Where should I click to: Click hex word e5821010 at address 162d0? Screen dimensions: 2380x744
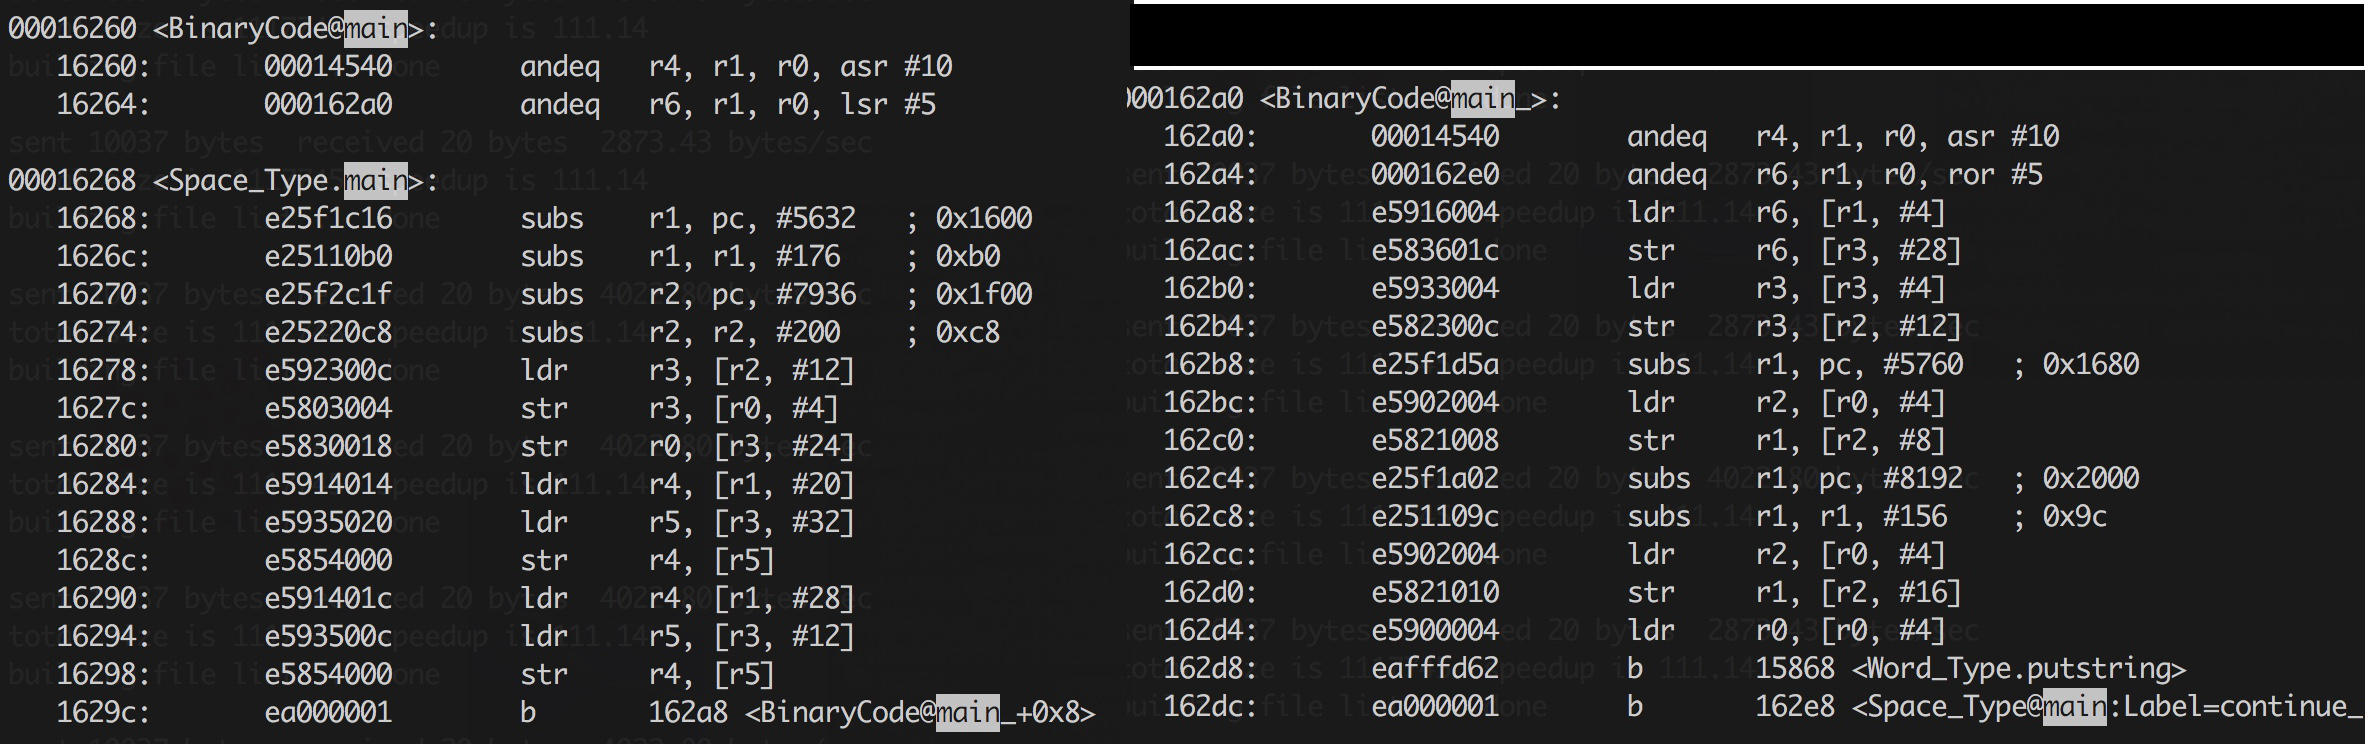[1435, 592]
